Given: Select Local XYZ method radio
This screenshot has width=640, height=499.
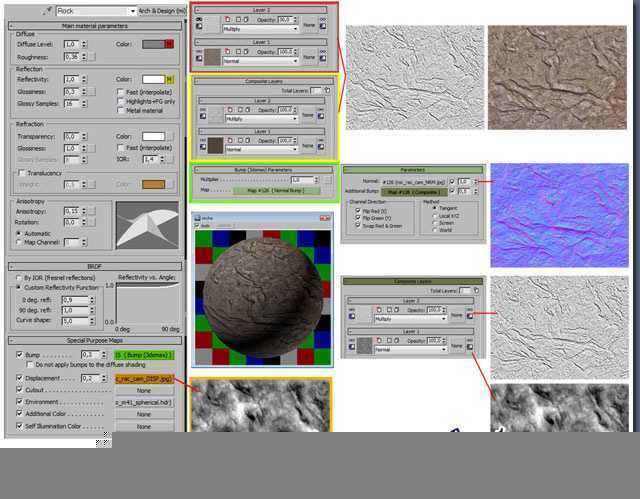Looking at the screenshot, I should (x=434, y=216).
